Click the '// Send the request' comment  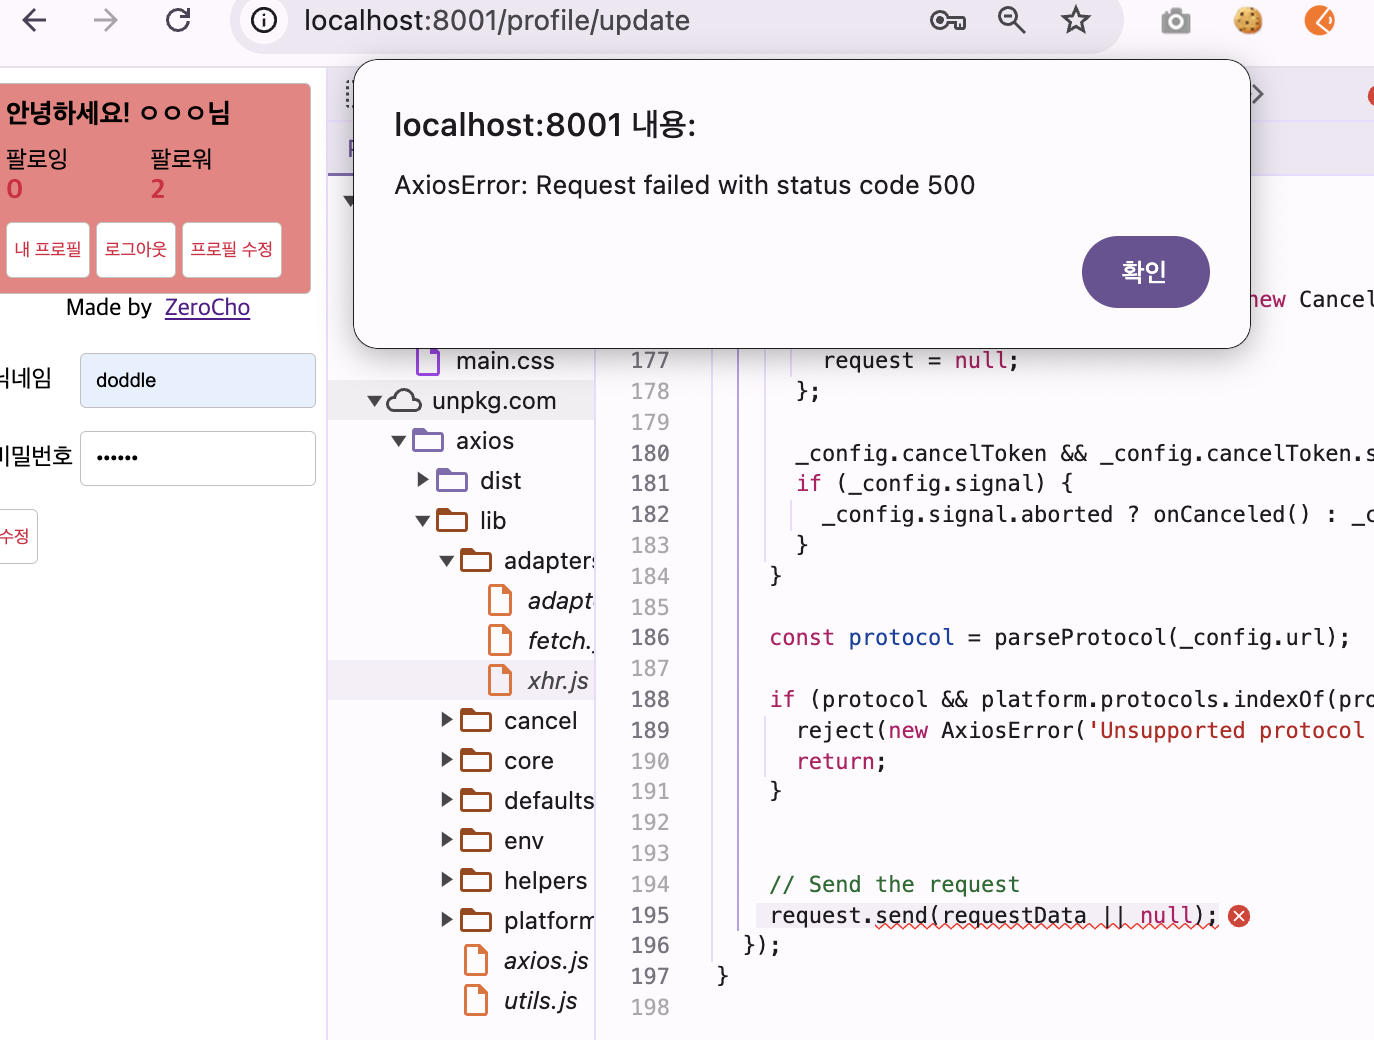pos(895,885)
